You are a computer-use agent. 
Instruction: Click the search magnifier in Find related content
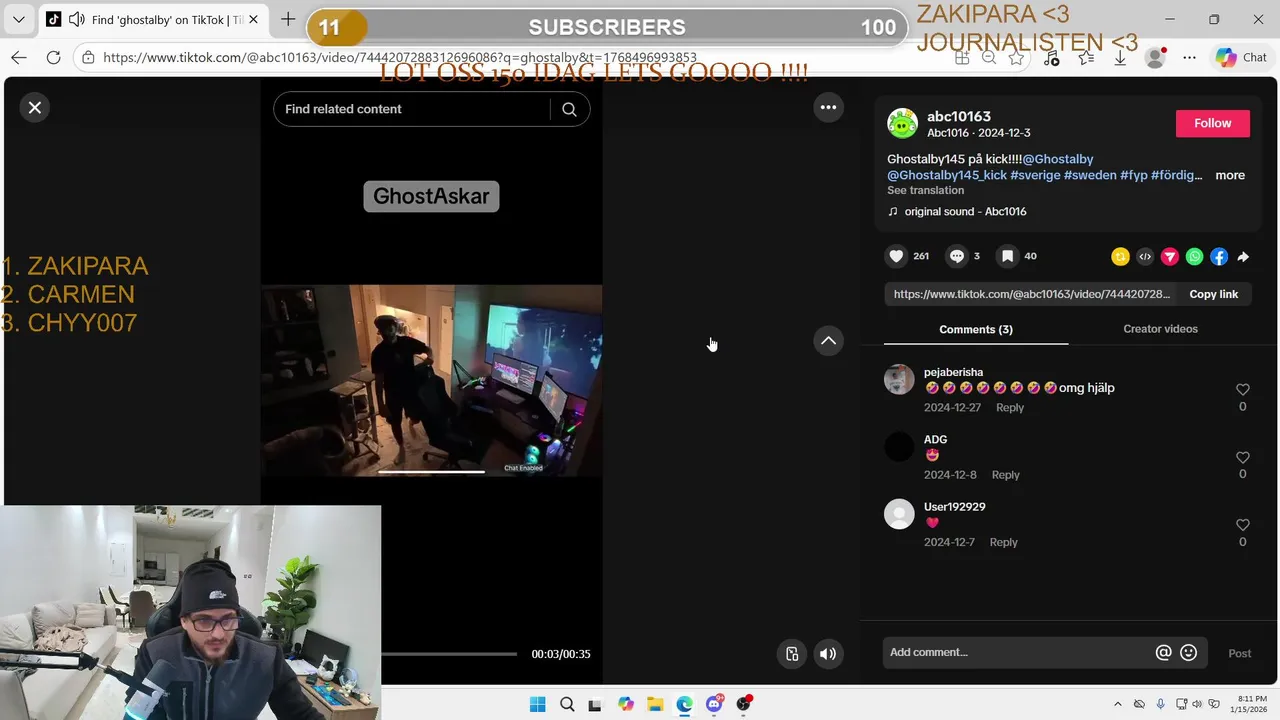[x=569, y=109]
